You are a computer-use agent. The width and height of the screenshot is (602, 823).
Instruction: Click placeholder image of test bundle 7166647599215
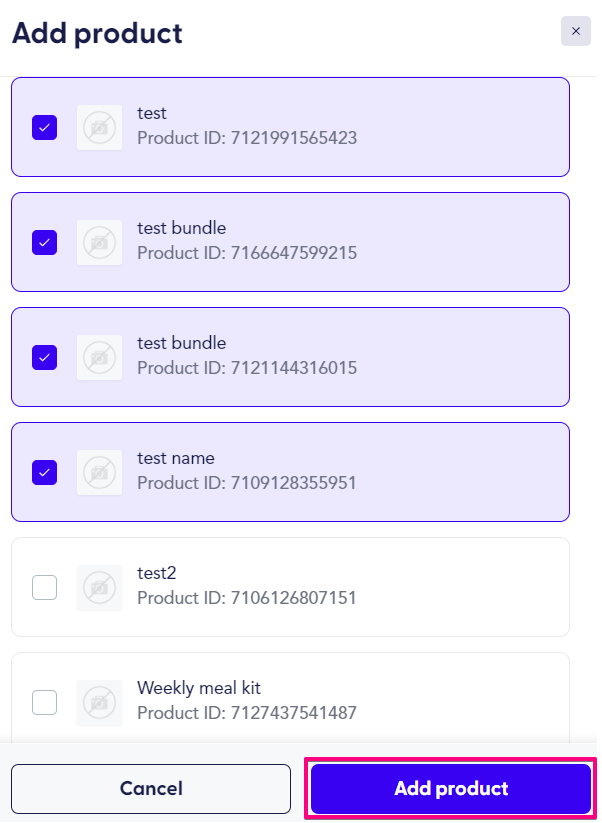click(x=100, y=242)
